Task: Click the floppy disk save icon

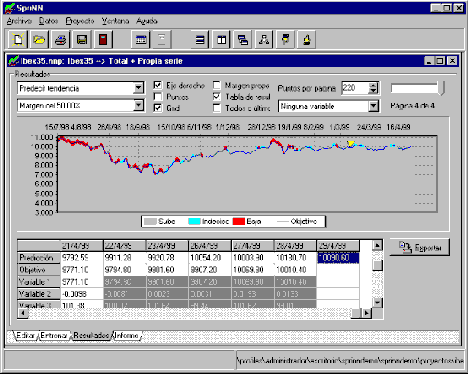Action: click(x=82, y=40)
